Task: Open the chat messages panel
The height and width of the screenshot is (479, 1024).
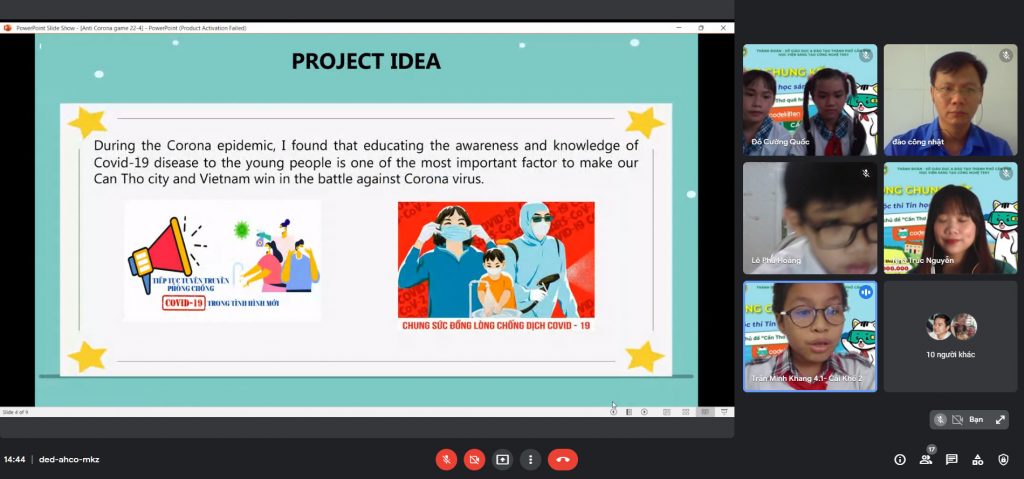Action: click(x=952, y=459)
